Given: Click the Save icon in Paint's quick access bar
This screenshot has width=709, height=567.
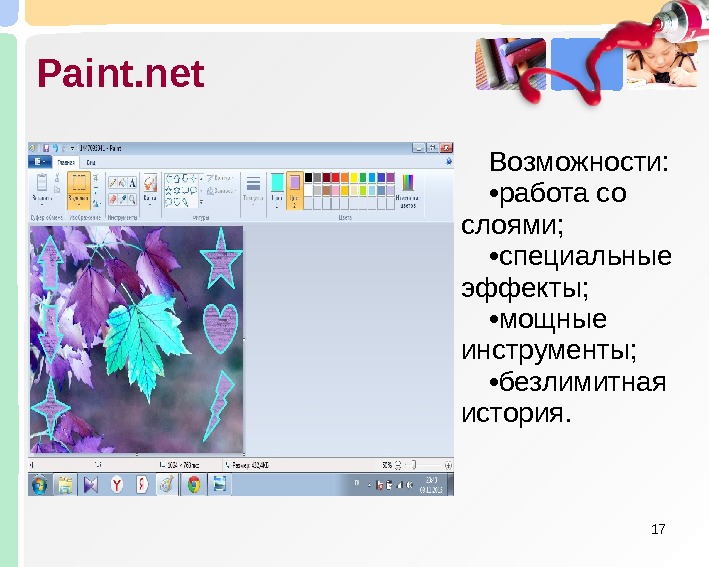Looking at the screenshot, I should [x=46, y=148].
